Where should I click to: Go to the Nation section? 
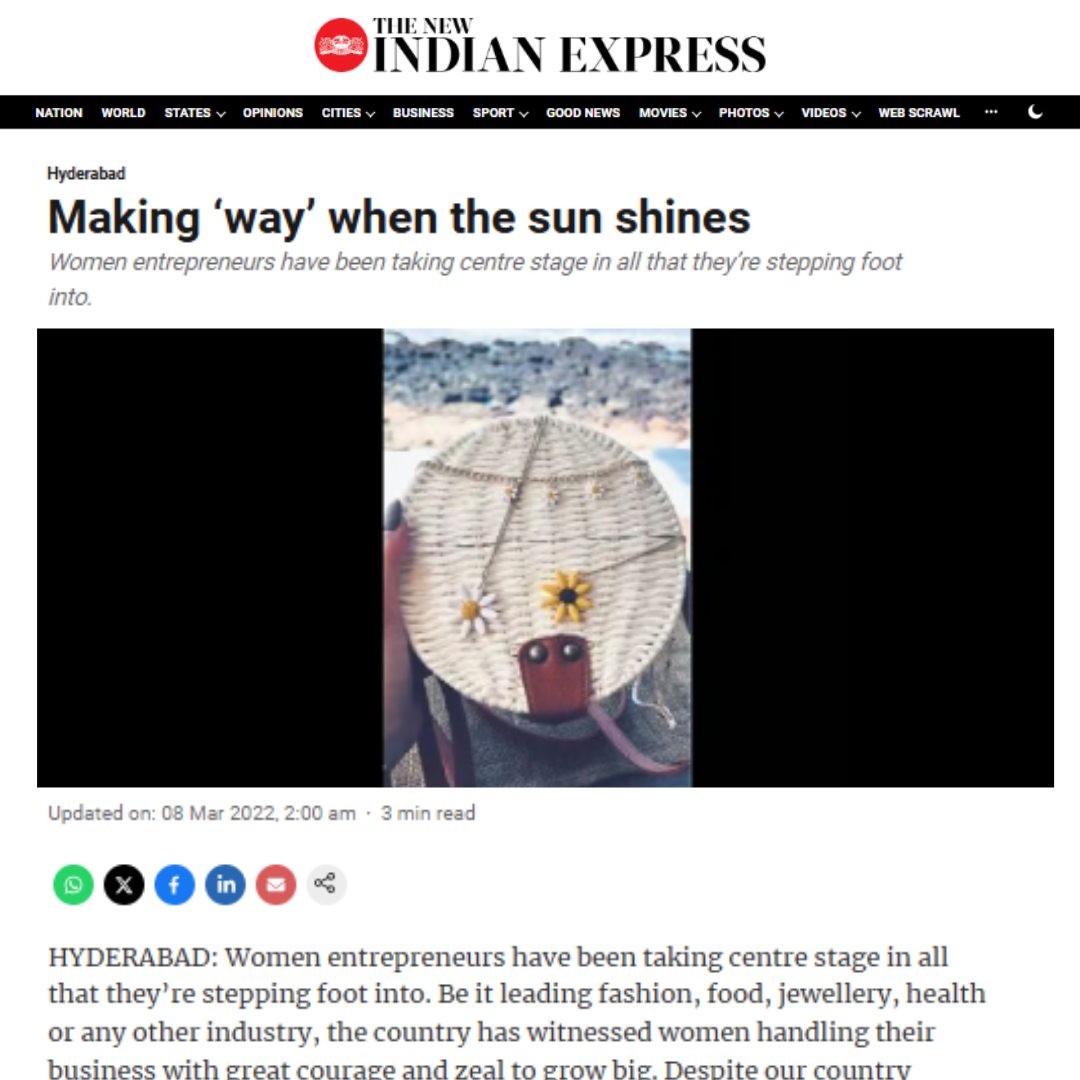point(59,113)
